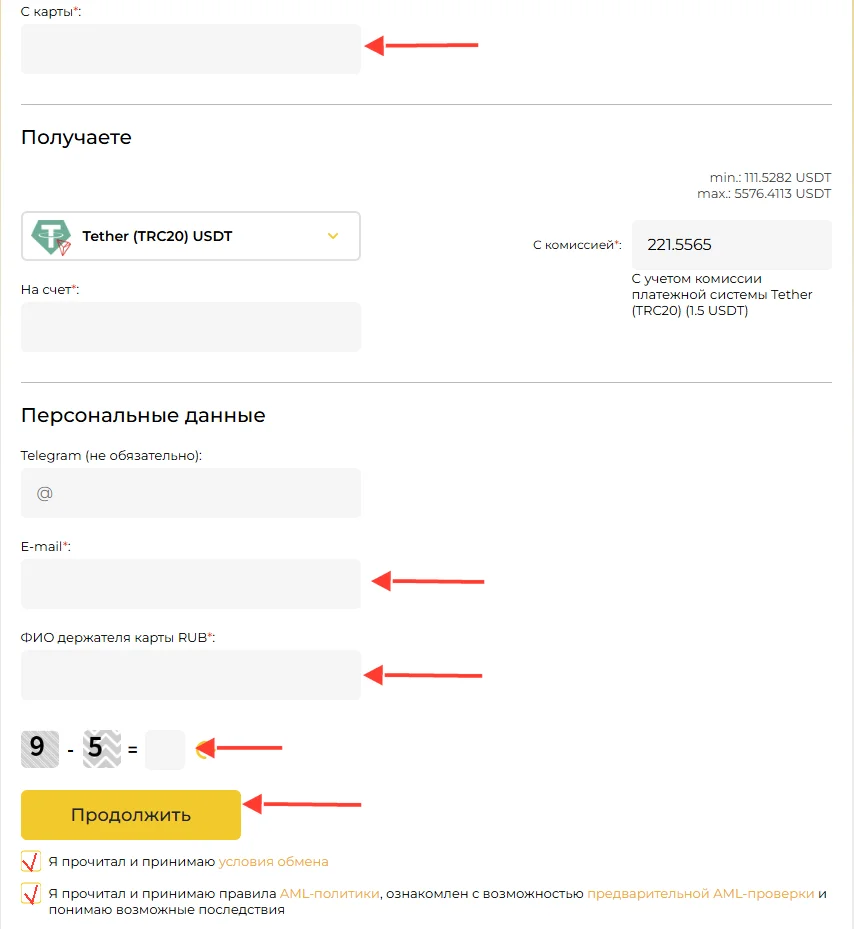Viewport: 854px width, 929px height.
Task: Click the Tether TRC20 coin logo icon
Action: coord(51,236)
